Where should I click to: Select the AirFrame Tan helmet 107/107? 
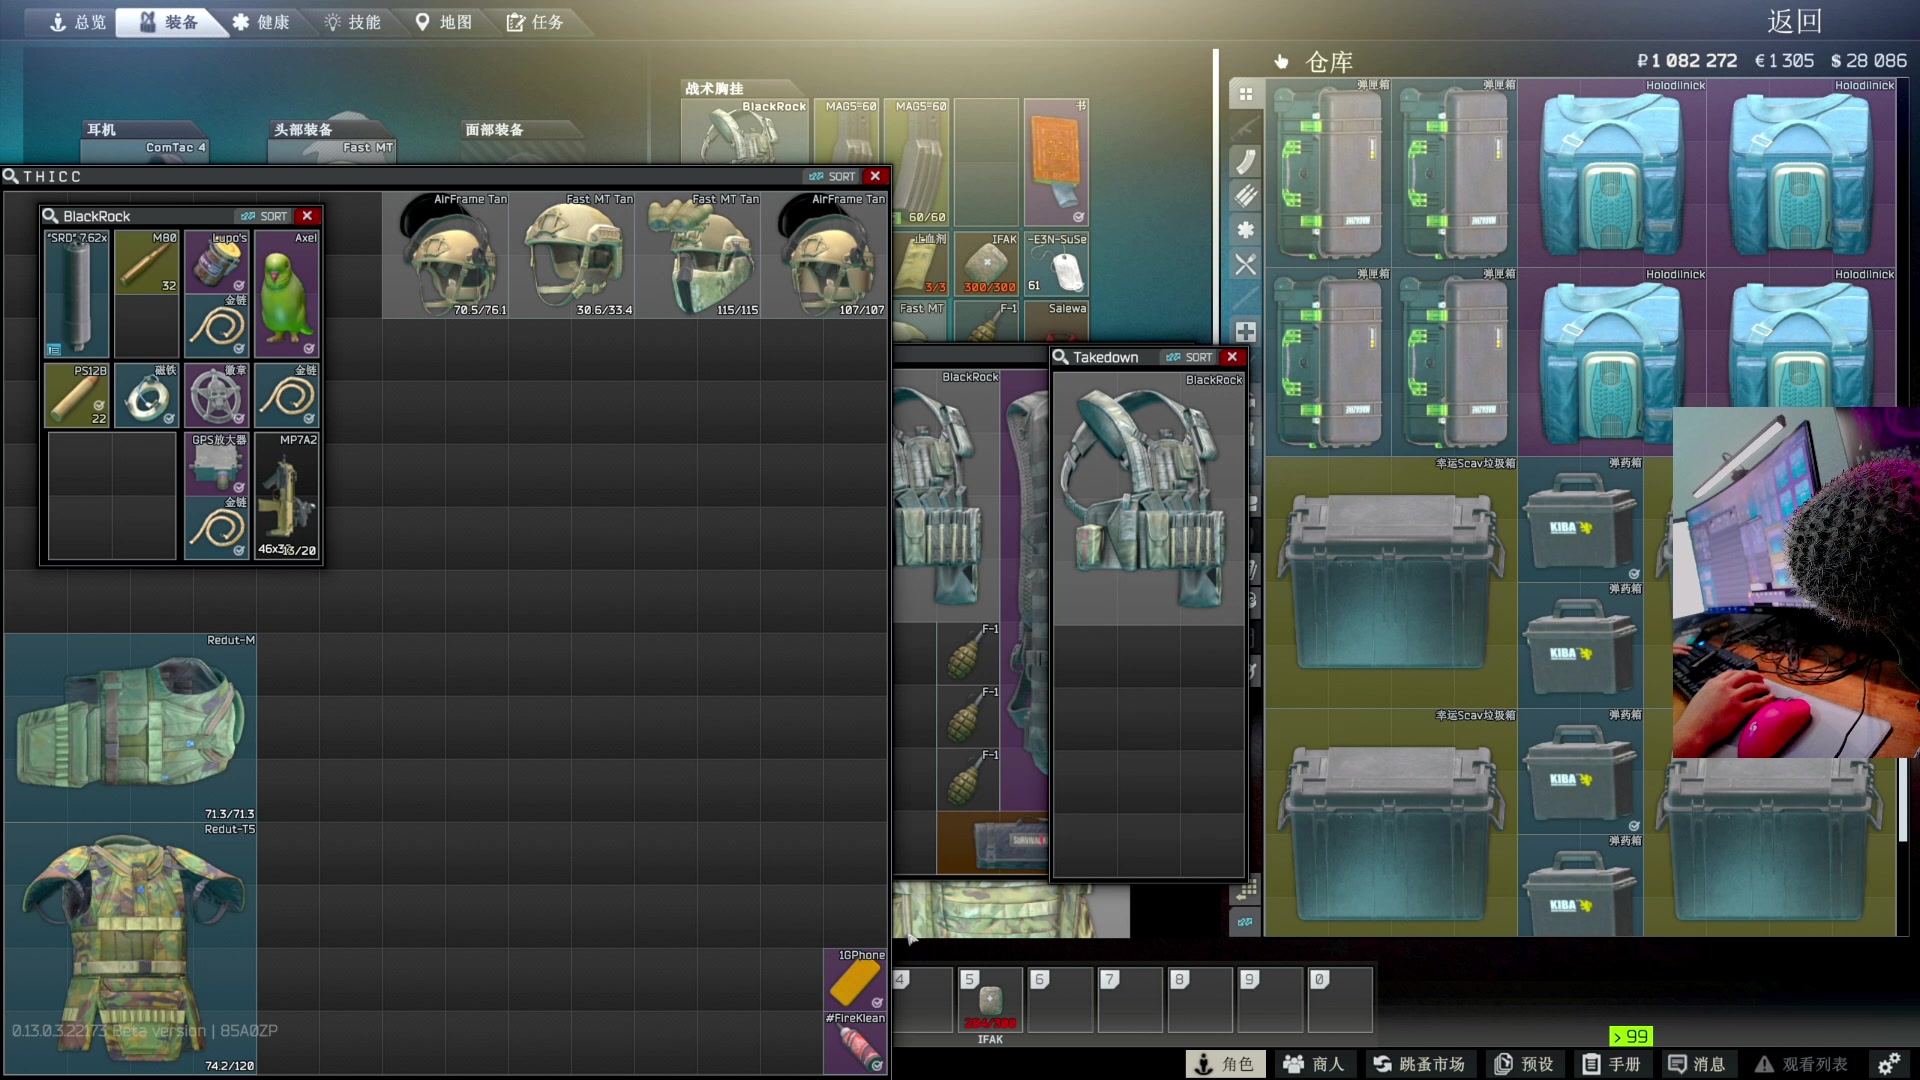pyautogui.click(x=824, y=255)
